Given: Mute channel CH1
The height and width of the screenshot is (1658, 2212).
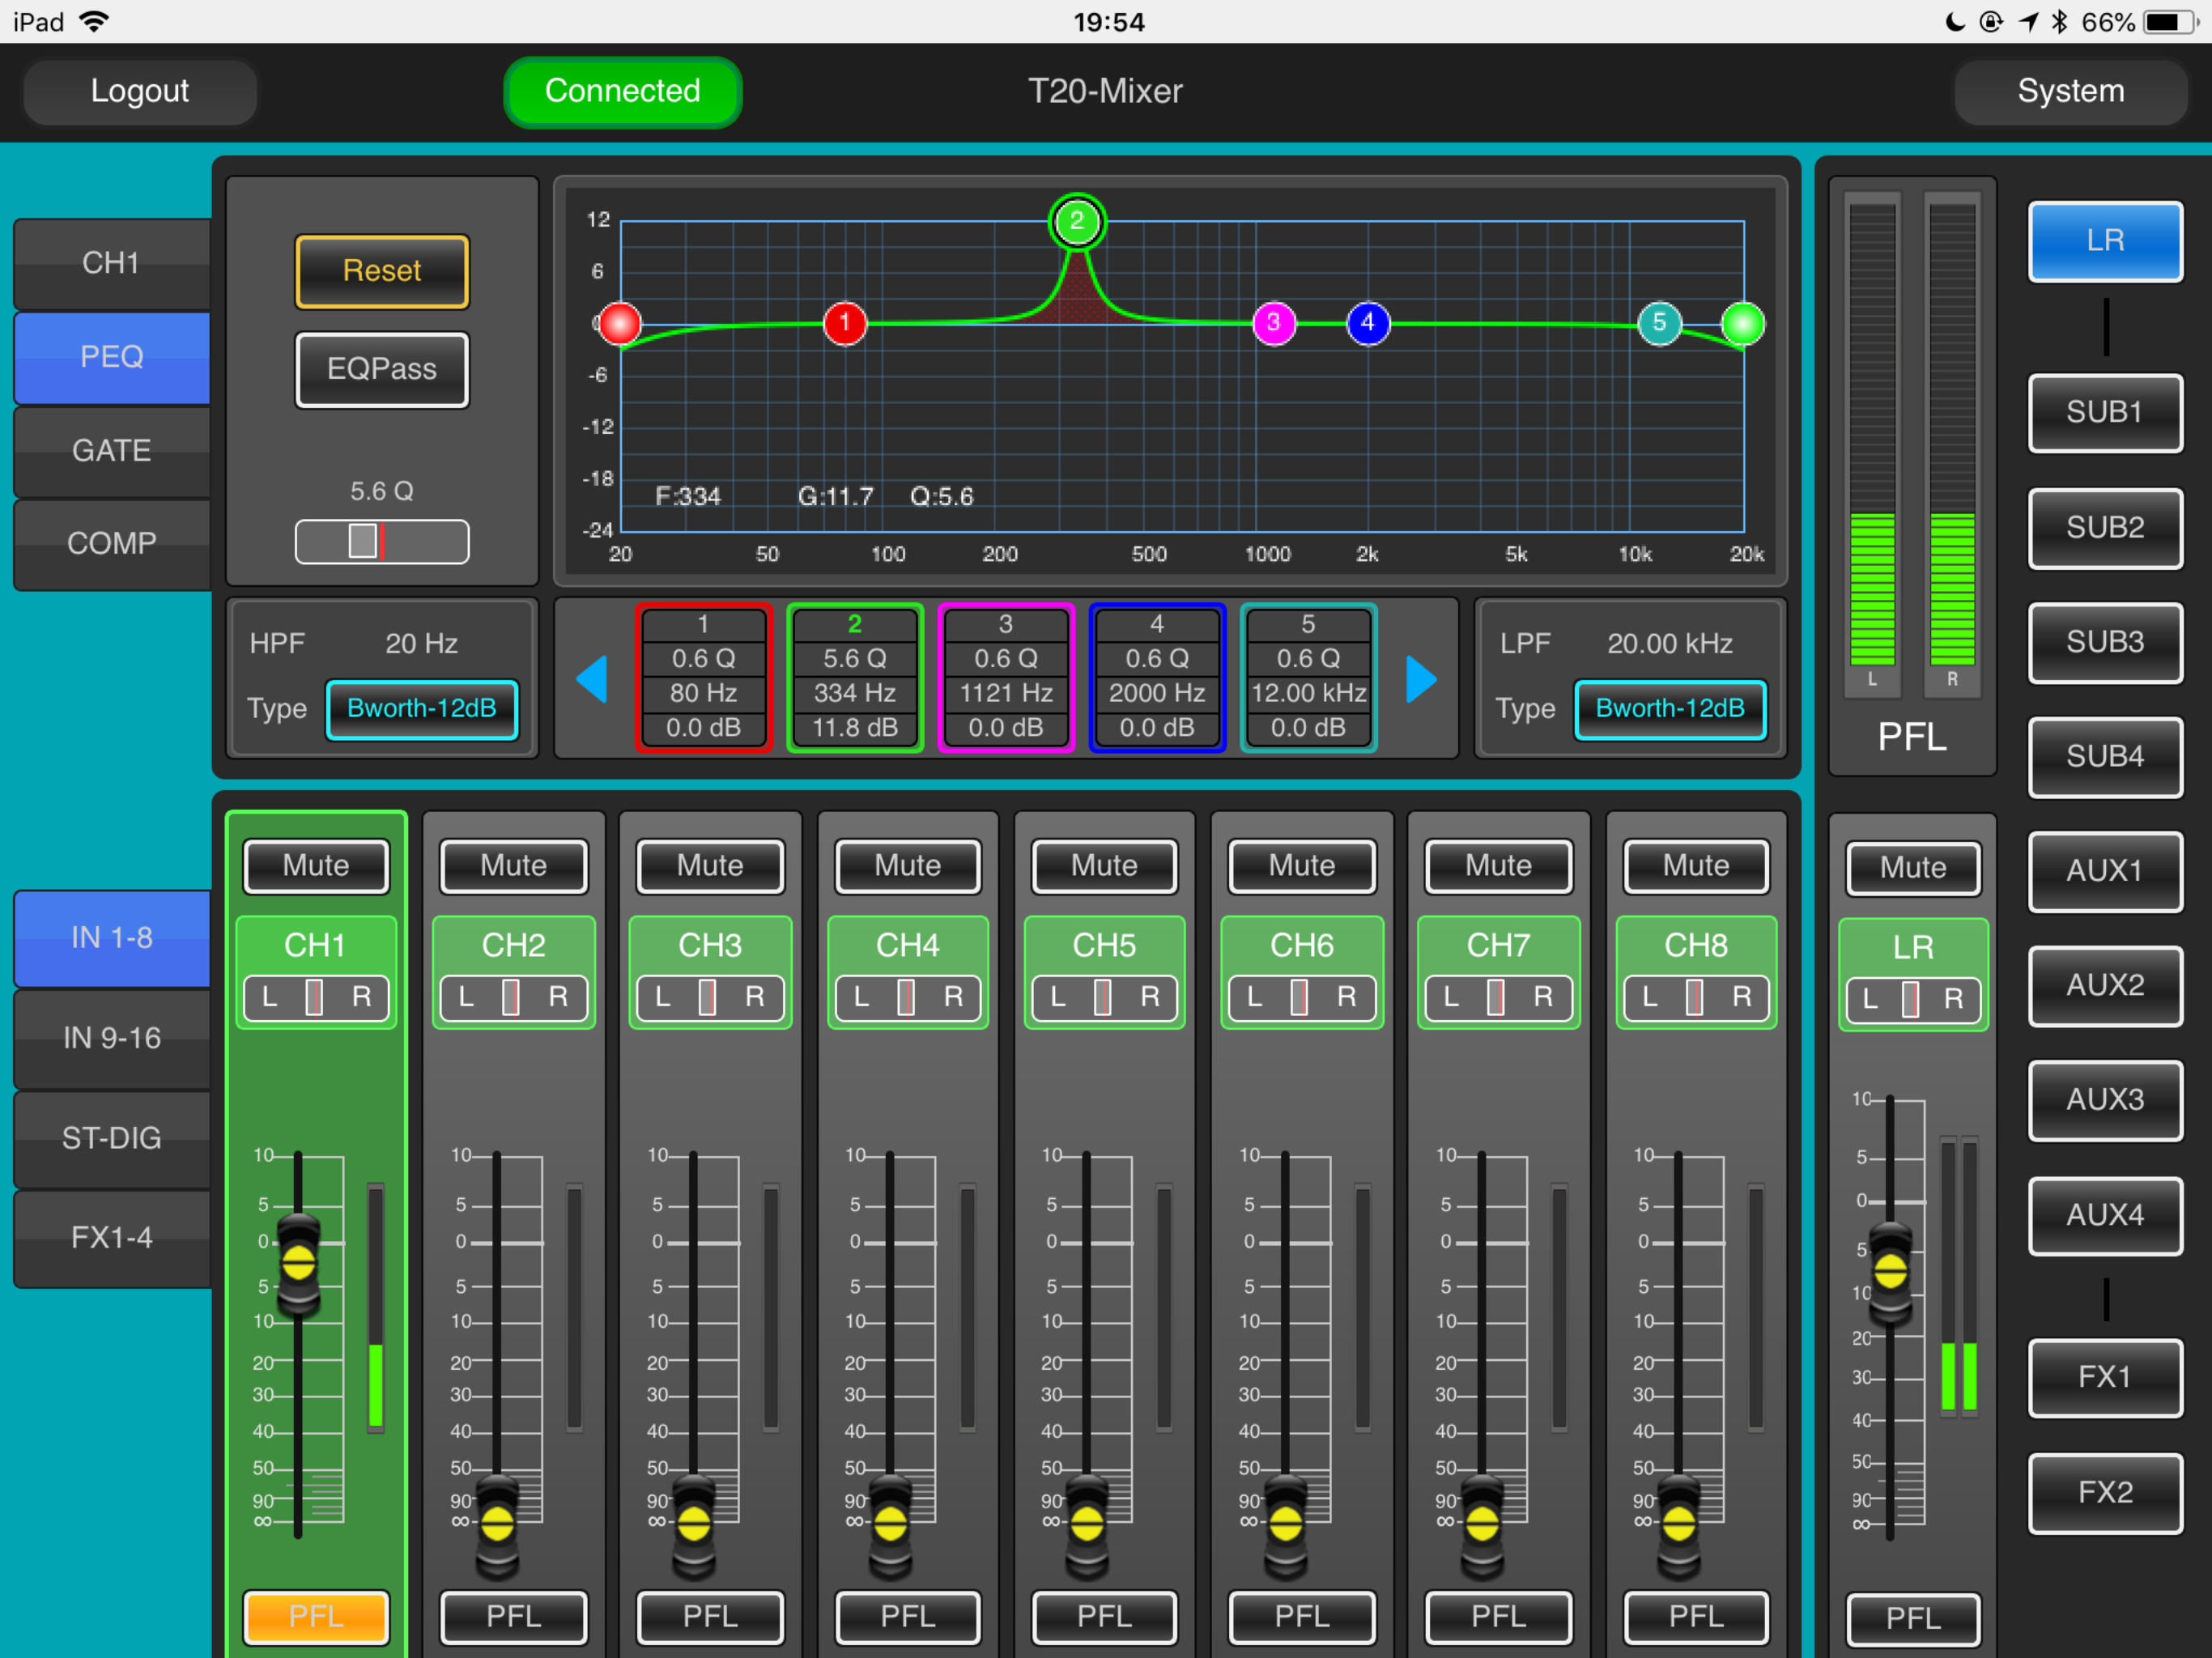Looking at the screenshot, I should pos(316,866).
